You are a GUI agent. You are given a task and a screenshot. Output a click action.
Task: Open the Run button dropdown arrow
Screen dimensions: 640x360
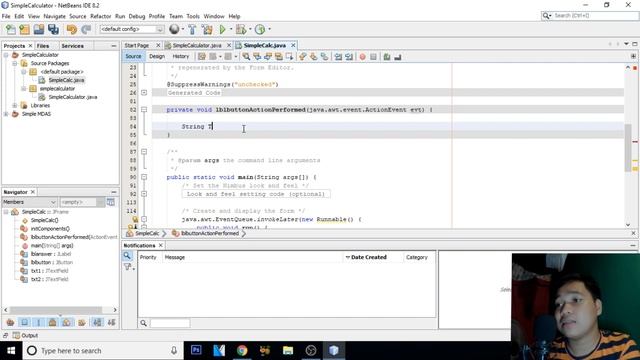coord(231,29)
